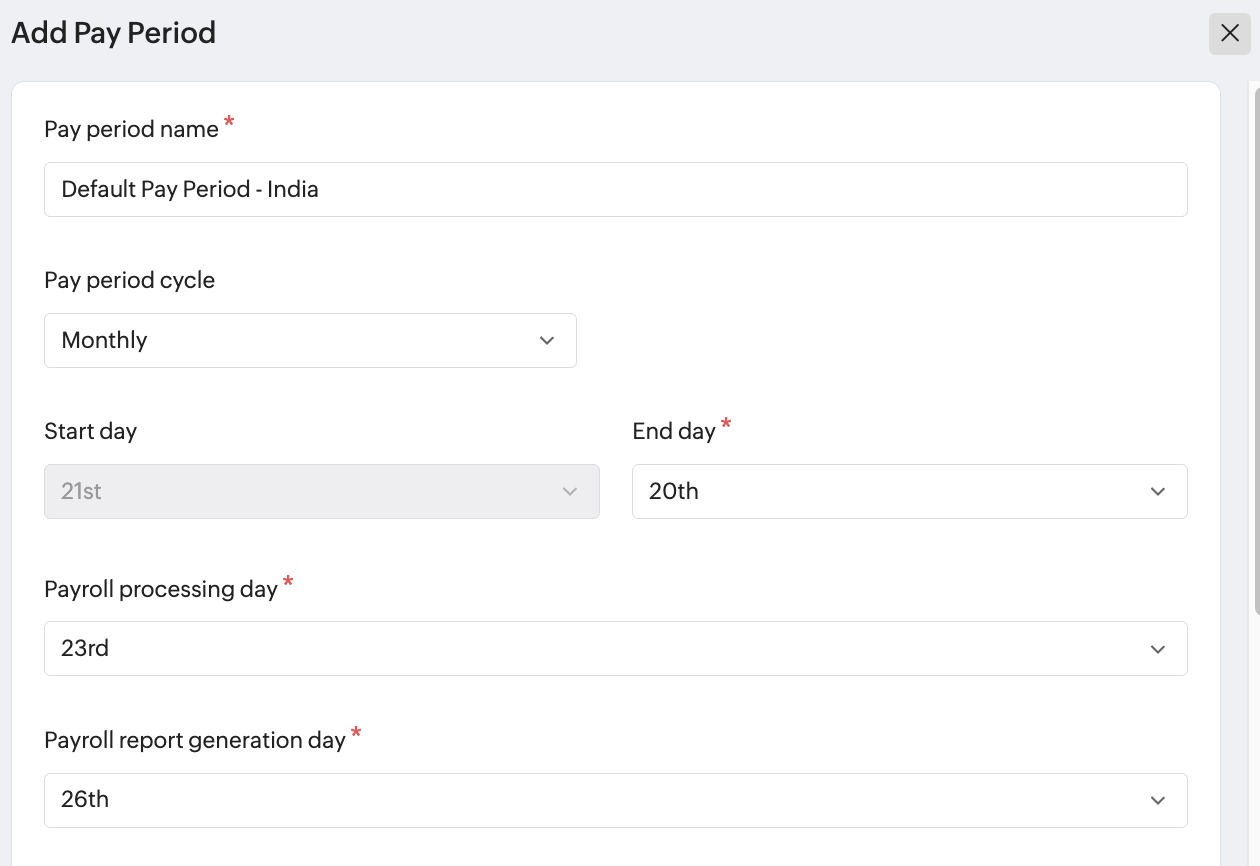Image resolution: width=1260 pixels, height=866 pixels.
Task: Open the Payroll report generation day dropdown
Action: (x=615, y=800)
